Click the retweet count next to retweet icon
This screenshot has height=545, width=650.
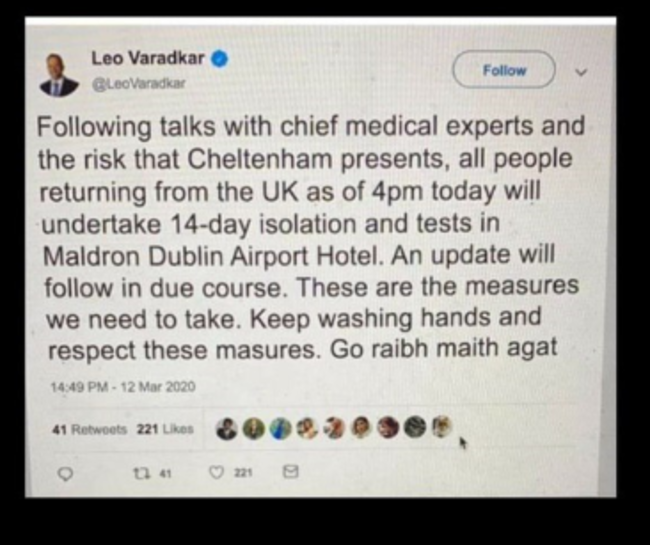click(x=165, y=473)
